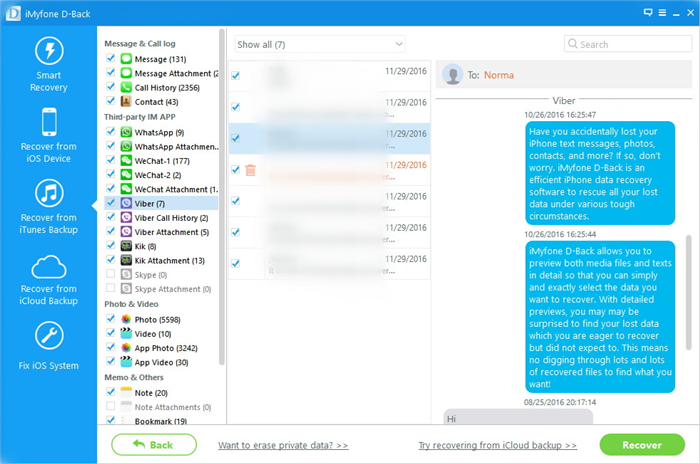Click the orange trash icon on deleted conversation
The height and width of the screenshot is (464, 700).
pos(250,170)
